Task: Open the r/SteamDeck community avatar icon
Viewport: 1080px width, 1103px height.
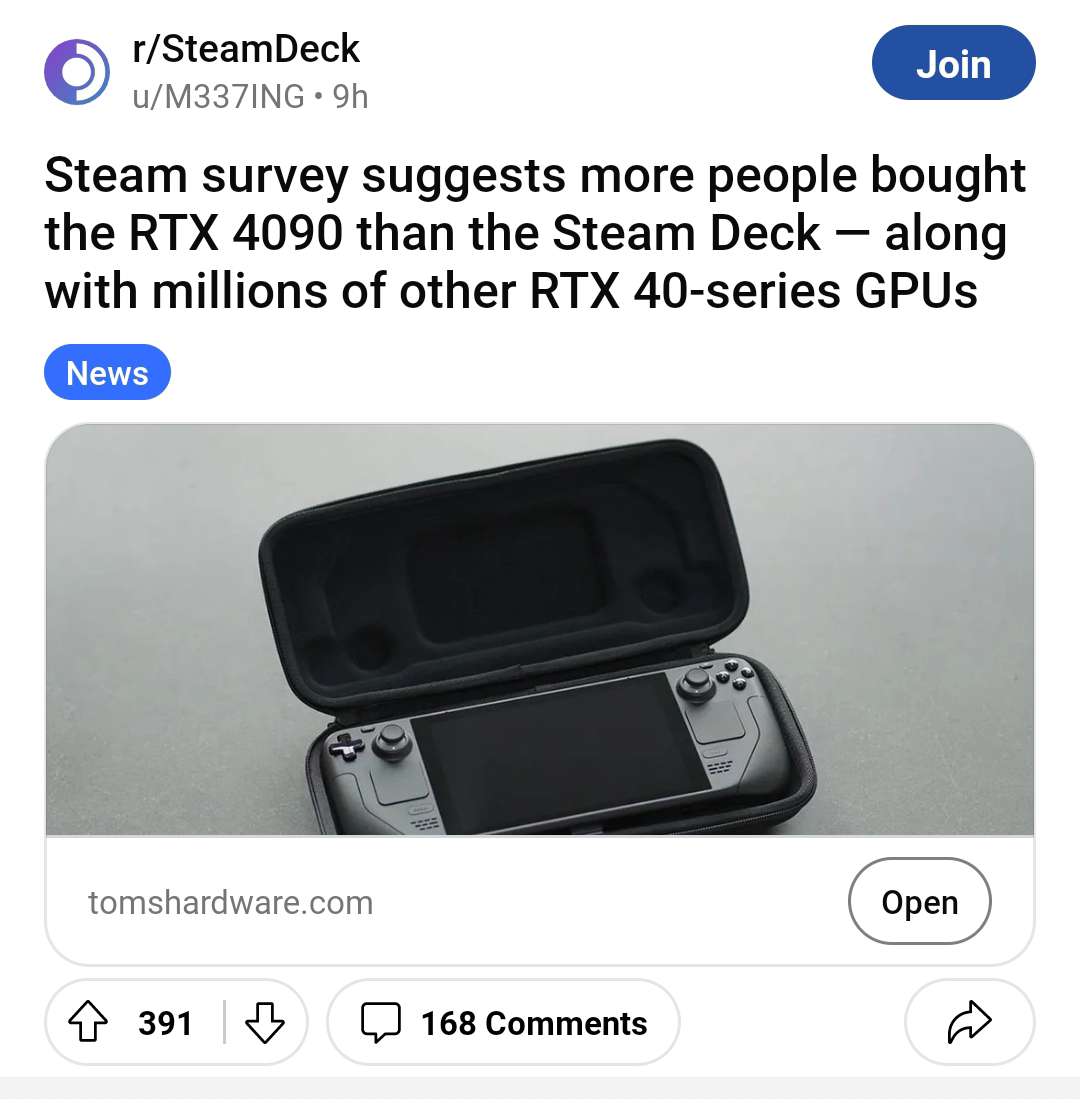Action: coord(77,72)
